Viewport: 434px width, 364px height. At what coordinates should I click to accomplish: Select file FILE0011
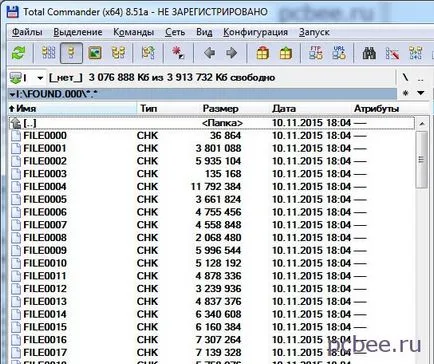(x=212, y=276)
